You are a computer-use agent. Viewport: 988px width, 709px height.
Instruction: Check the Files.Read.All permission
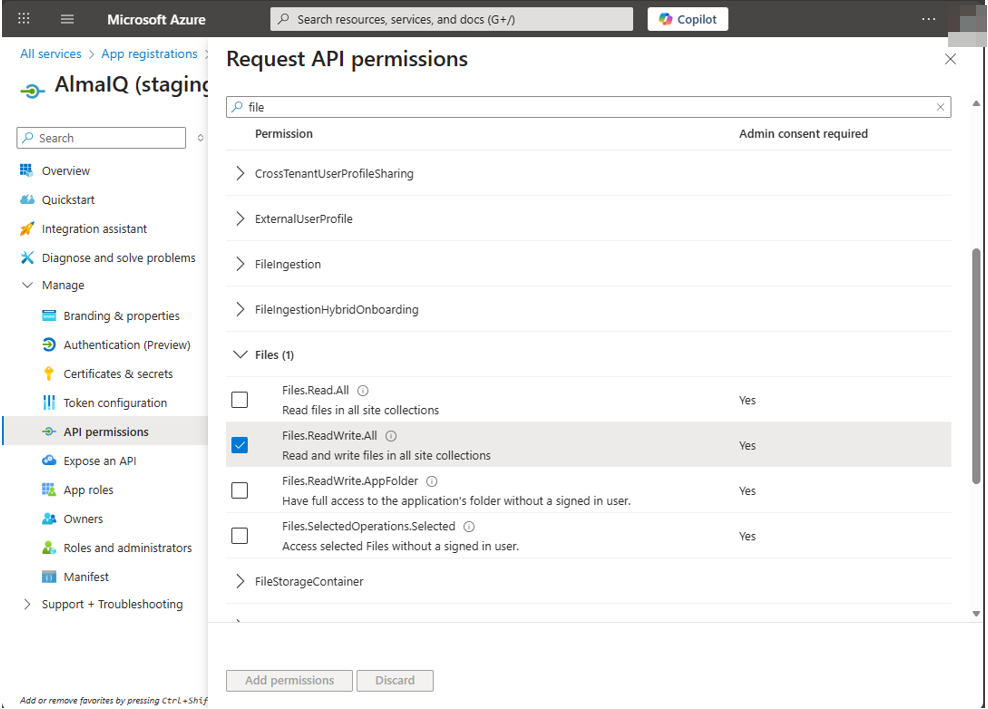coord(239,399)
